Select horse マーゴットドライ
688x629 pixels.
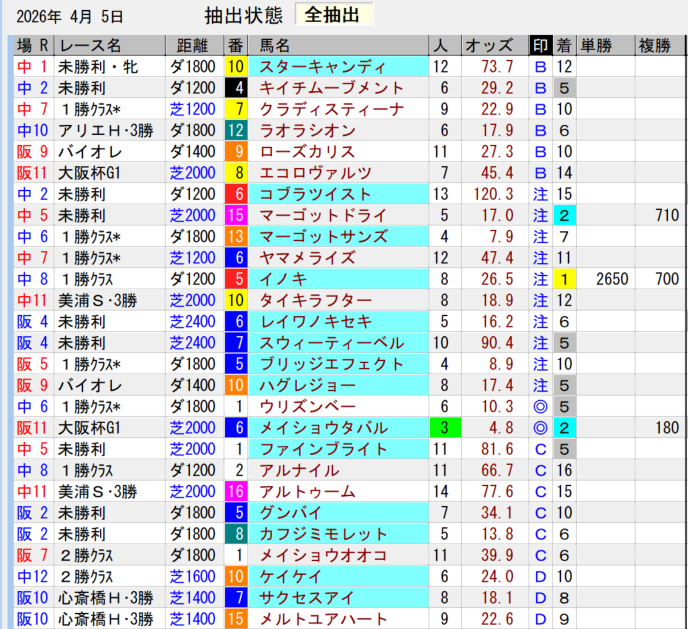338,215
